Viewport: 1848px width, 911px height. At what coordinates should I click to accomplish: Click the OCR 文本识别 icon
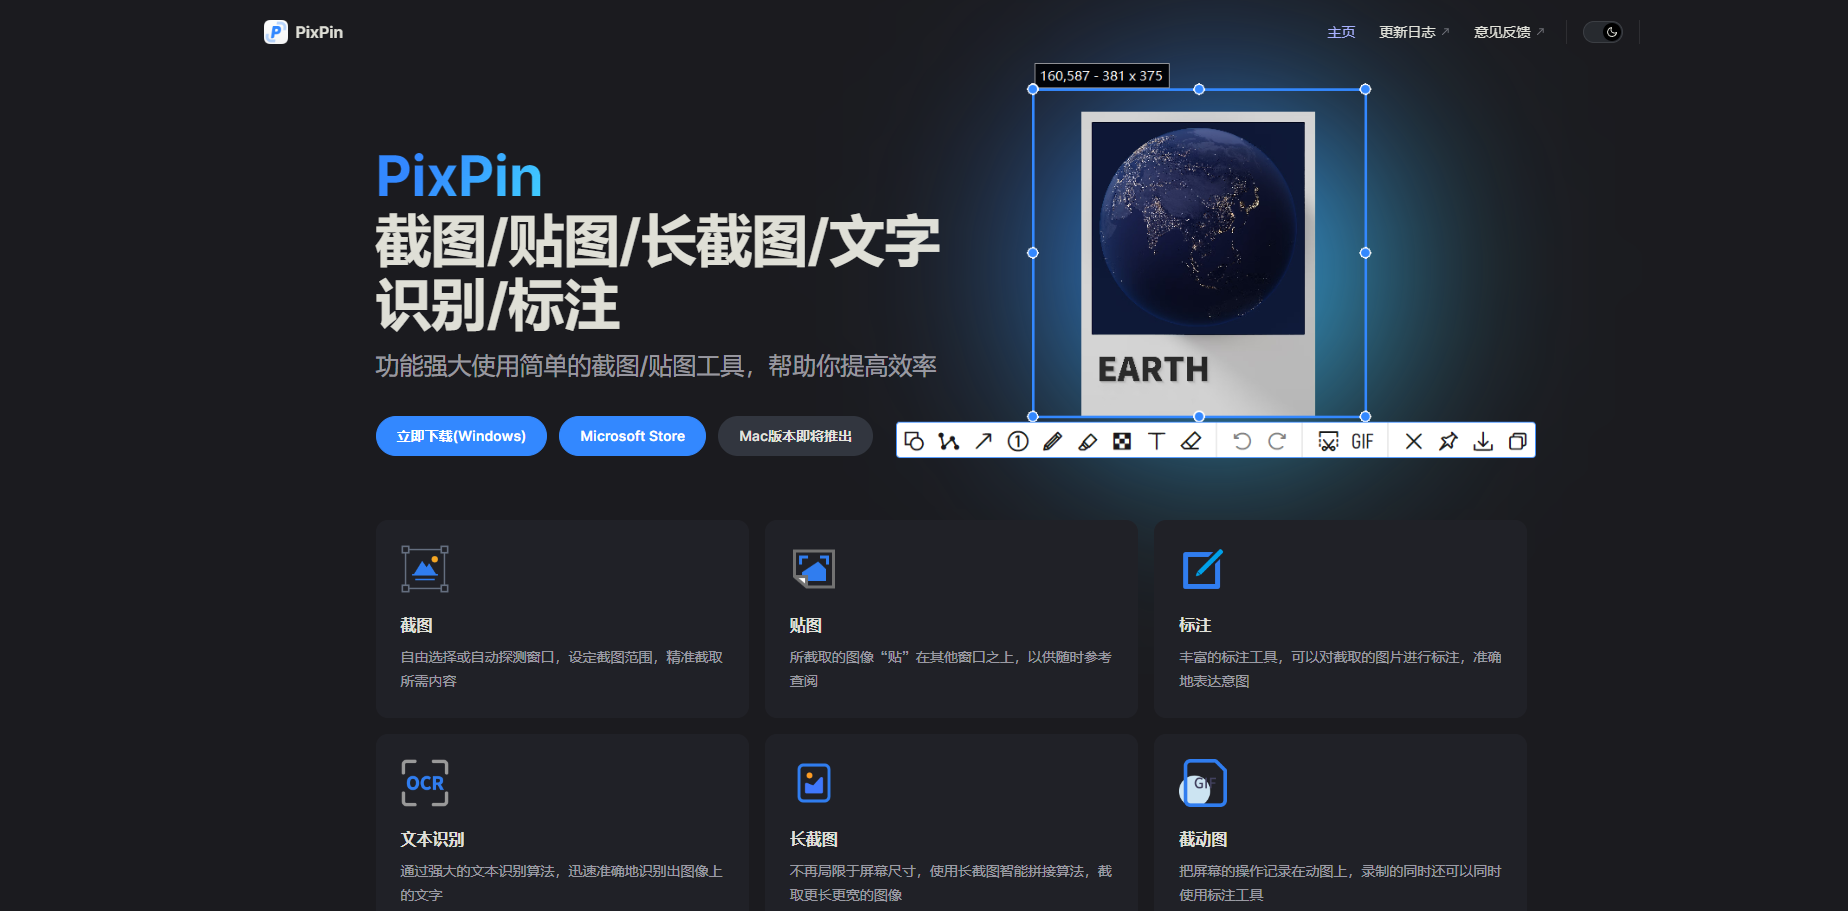tap(425, 783)
